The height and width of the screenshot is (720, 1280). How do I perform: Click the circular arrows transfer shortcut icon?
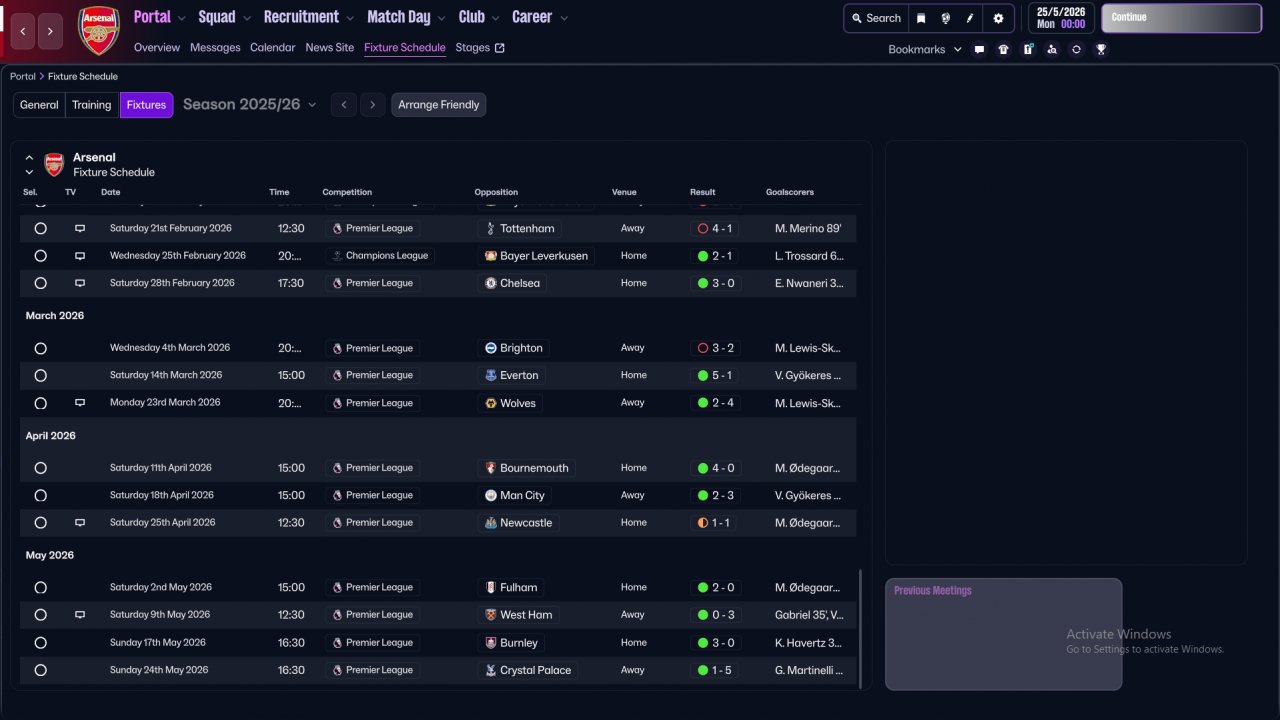tap(1076, 49)
